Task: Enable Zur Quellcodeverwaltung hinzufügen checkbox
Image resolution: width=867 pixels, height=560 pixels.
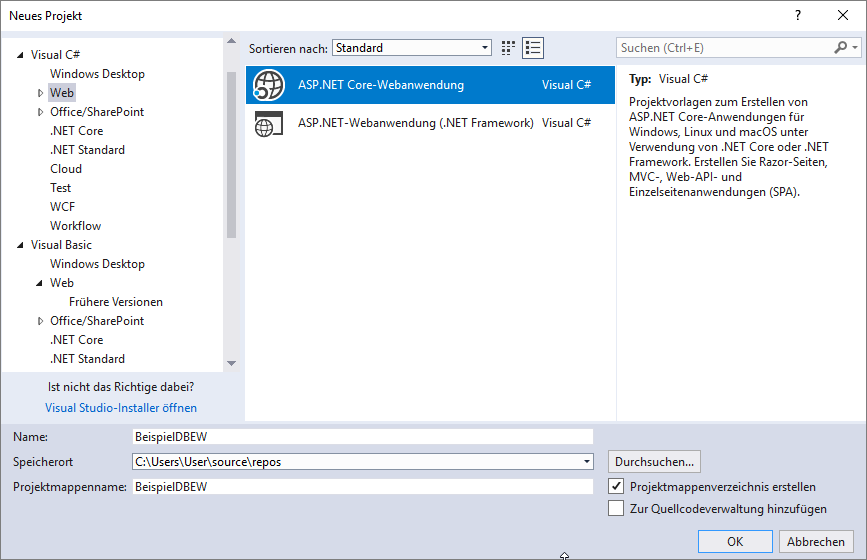Action: point(616,508)
